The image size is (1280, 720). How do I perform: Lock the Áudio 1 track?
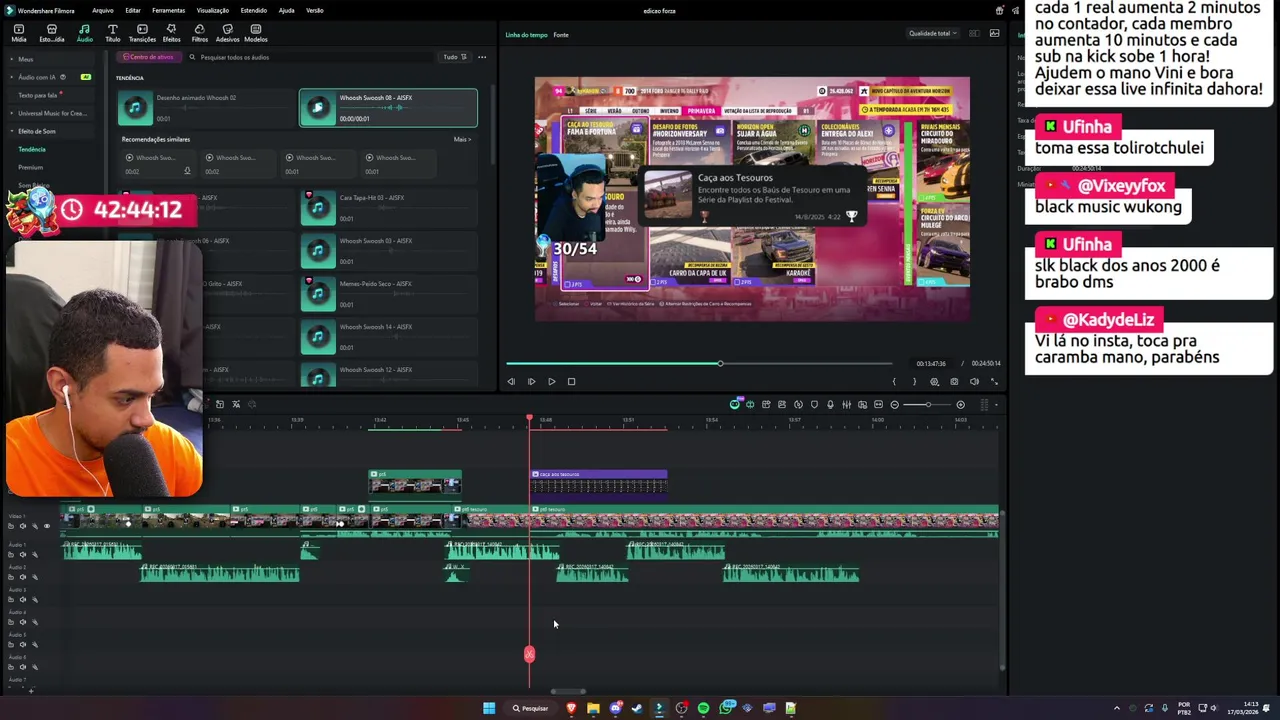pyautogui.click(x=11, y=554)
